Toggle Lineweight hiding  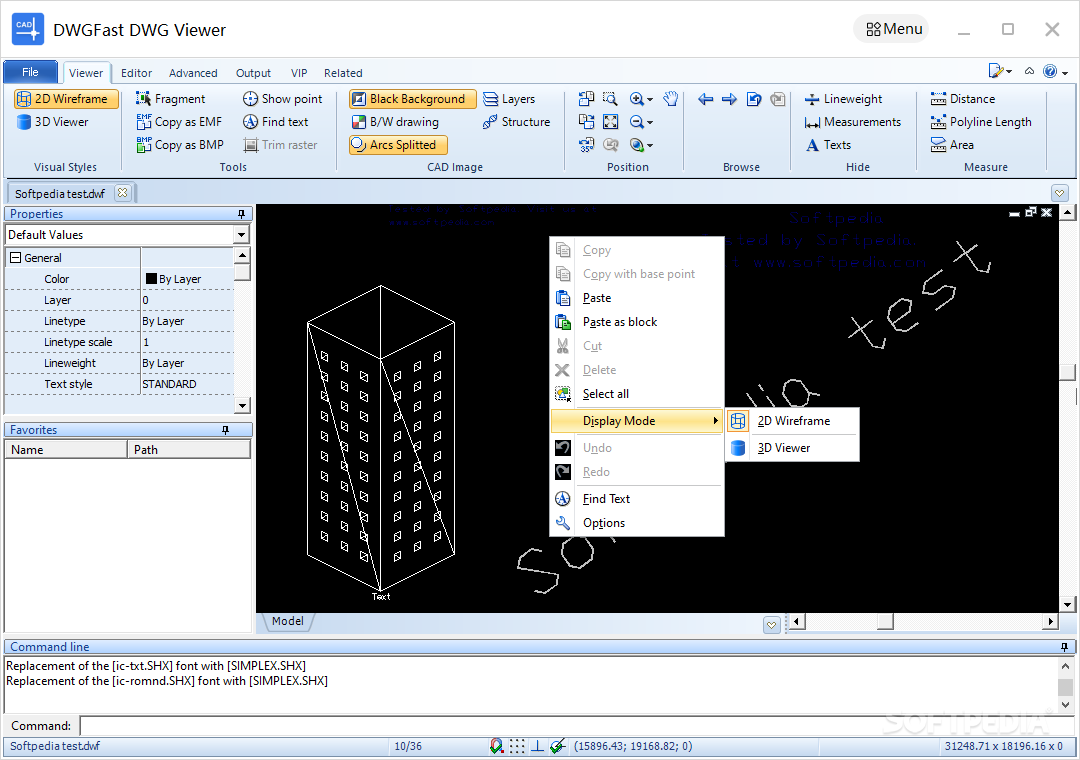[844, 99]
